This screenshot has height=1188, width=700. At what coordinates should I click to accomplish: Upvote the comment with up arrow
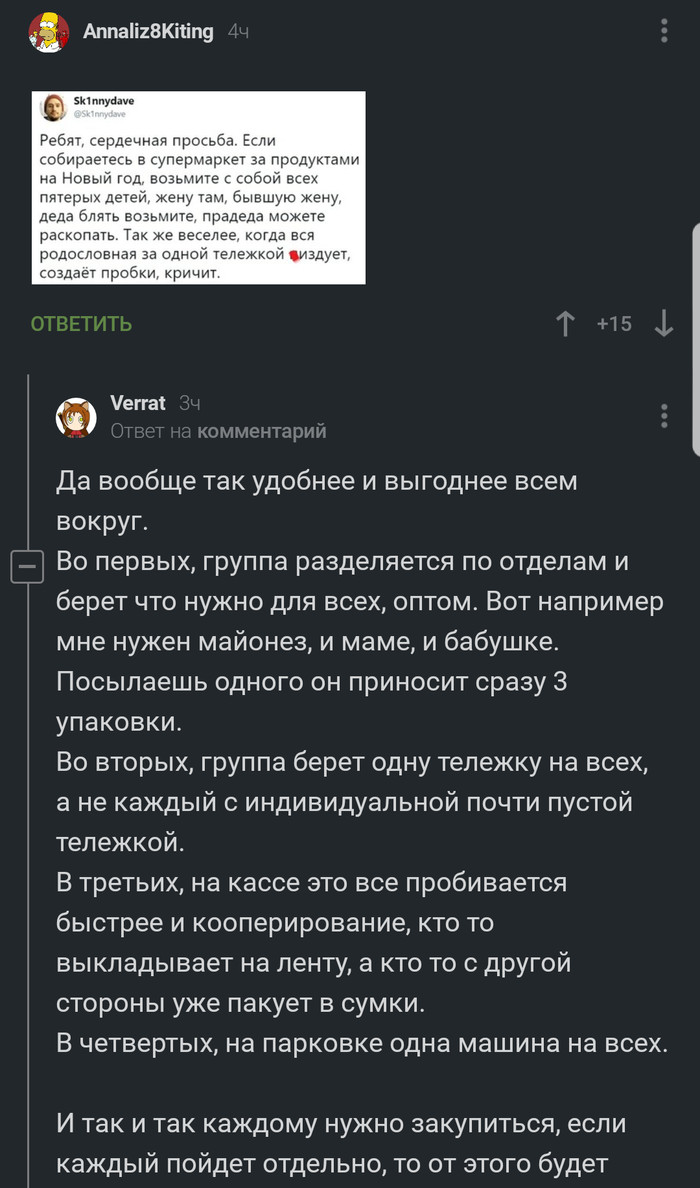[565, 323]
